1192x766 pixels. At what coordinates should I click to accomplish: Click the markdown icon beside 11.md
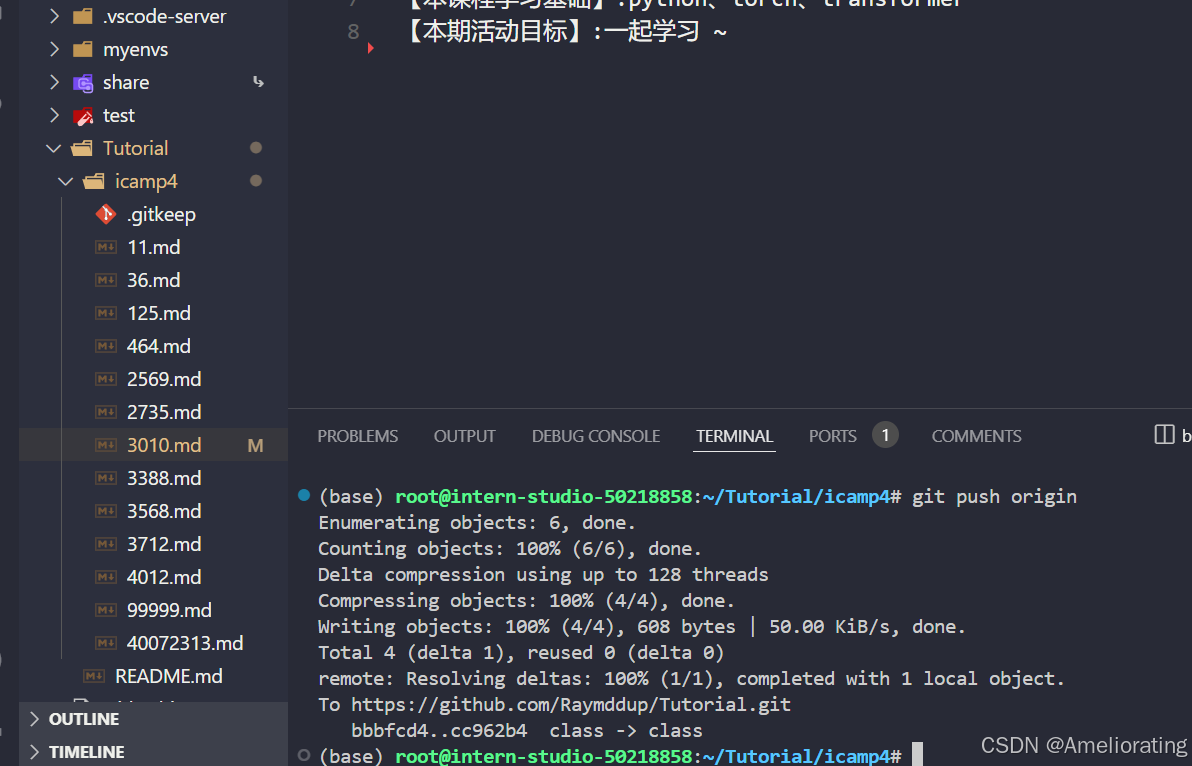(x=105, y=246)
